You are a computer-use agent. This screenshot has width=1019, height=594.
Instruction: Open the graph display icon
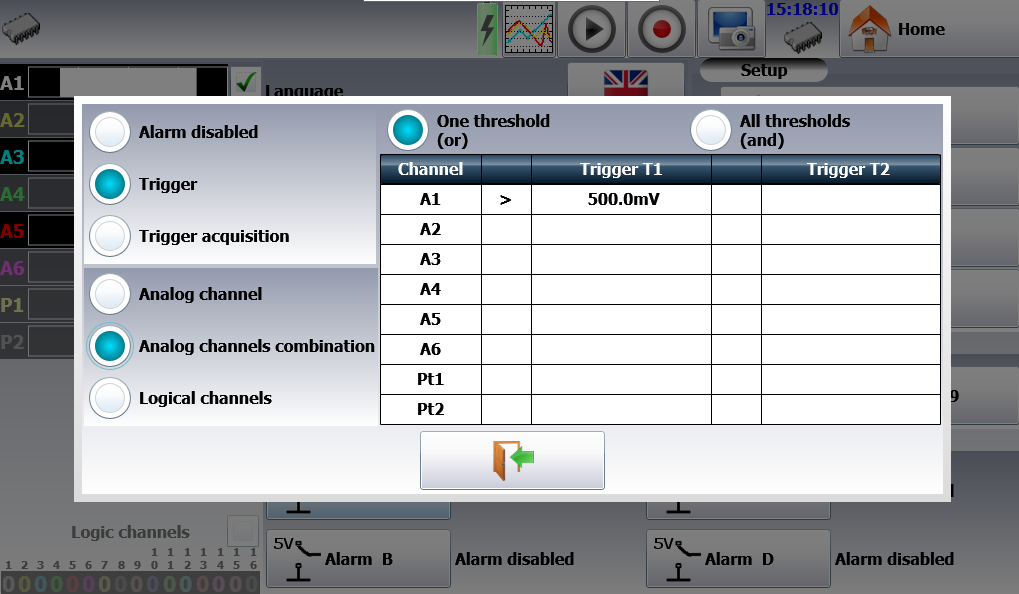coord(529,29)
